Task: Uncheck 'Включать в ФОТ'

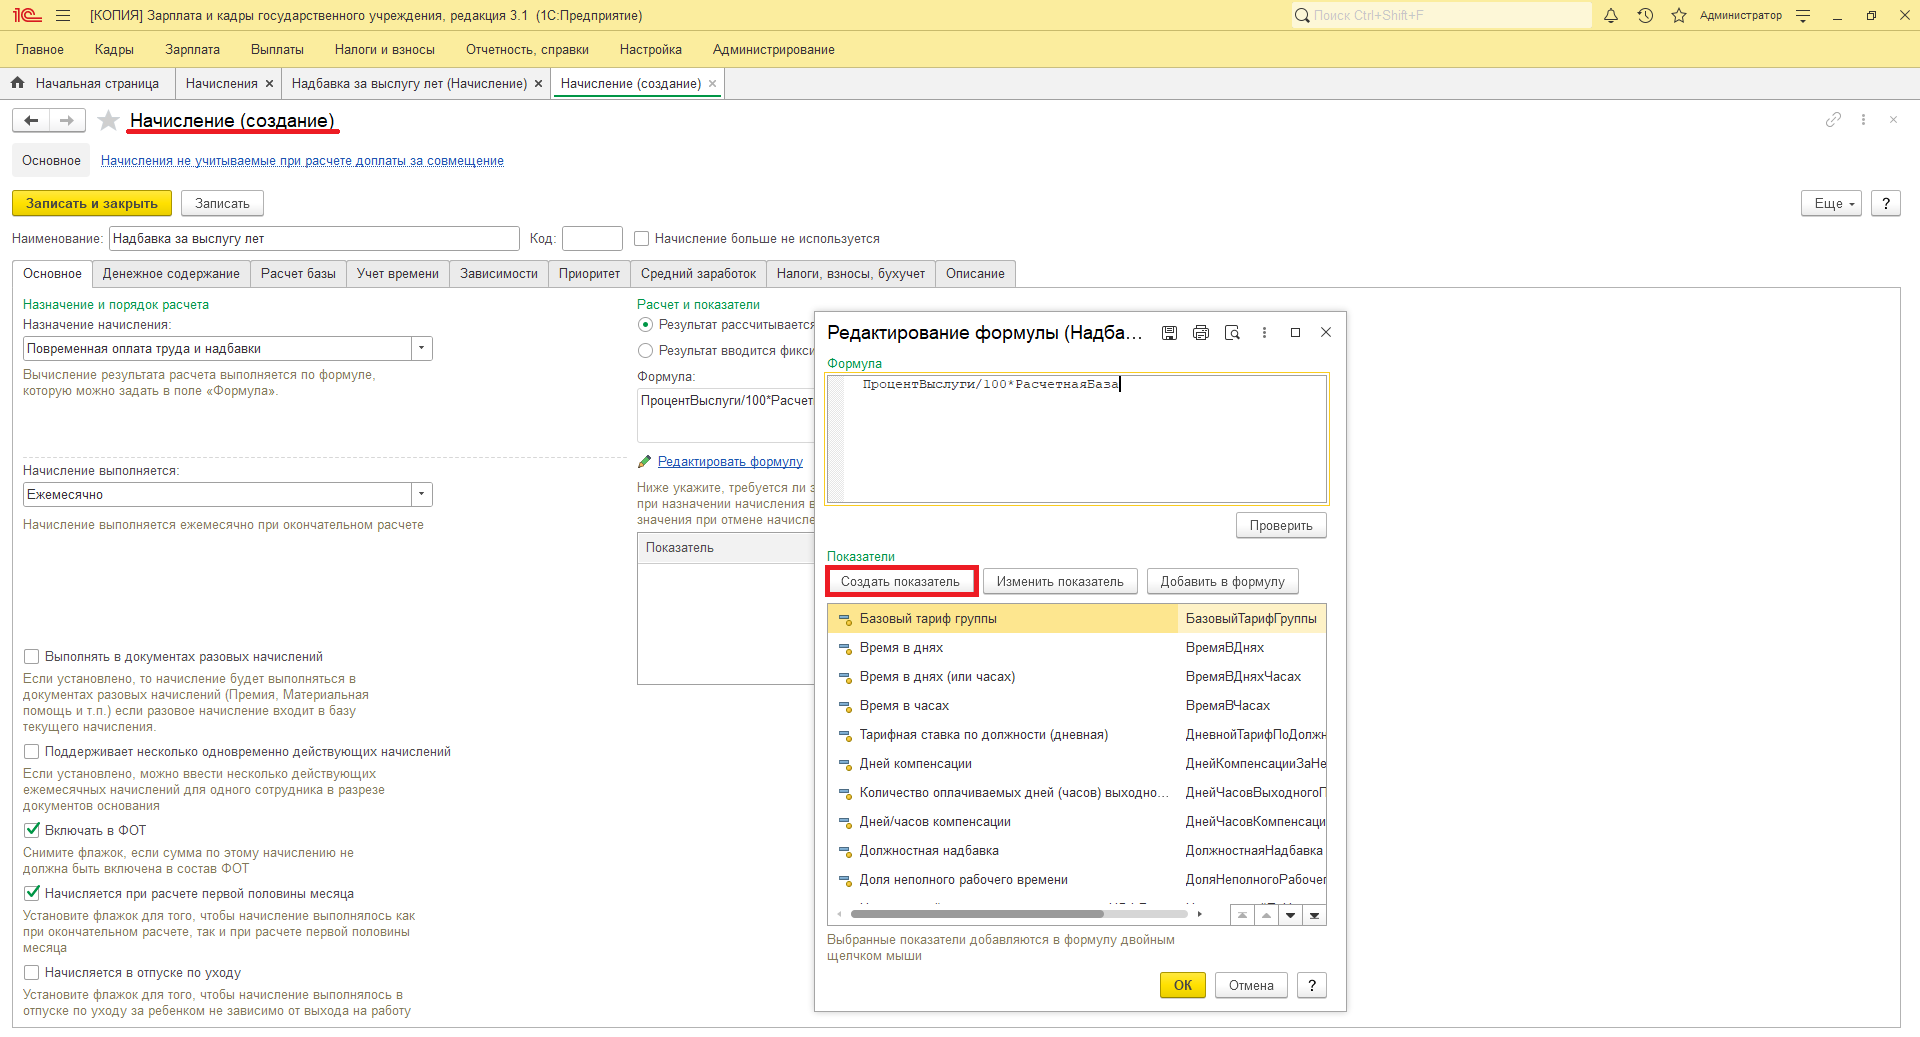Action: click(31, 831)
